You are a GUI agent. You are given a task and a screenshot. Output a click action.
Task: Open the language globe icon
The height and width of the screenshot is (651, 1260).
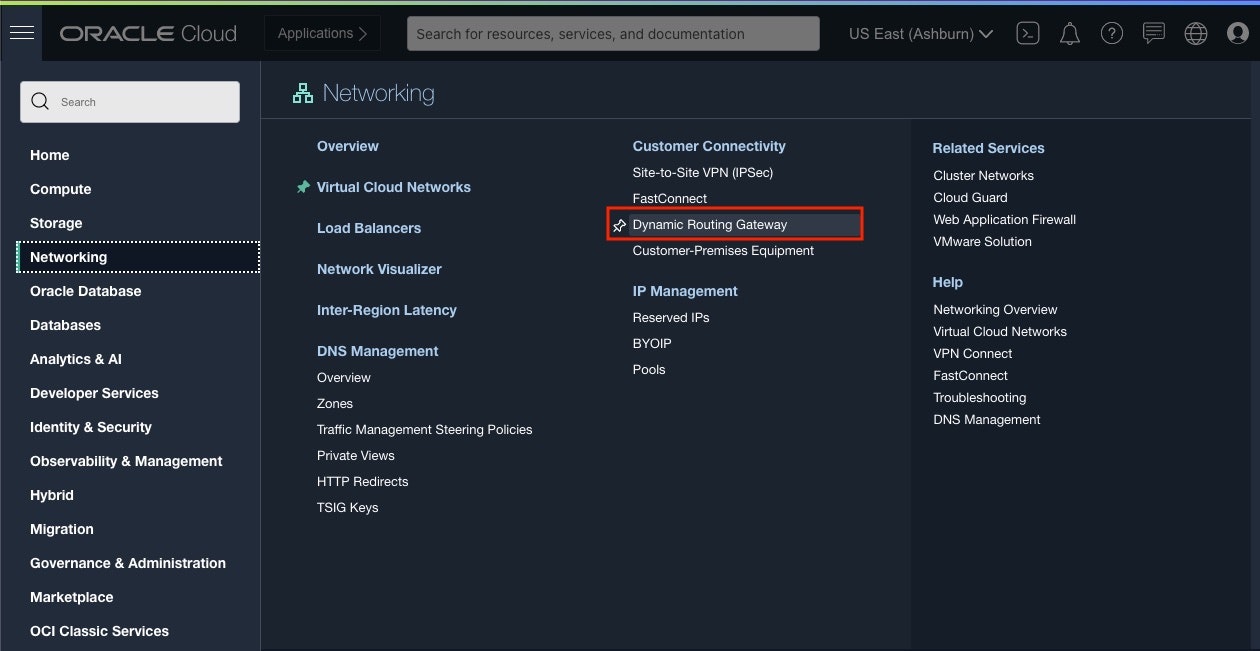coord(1195,33)
